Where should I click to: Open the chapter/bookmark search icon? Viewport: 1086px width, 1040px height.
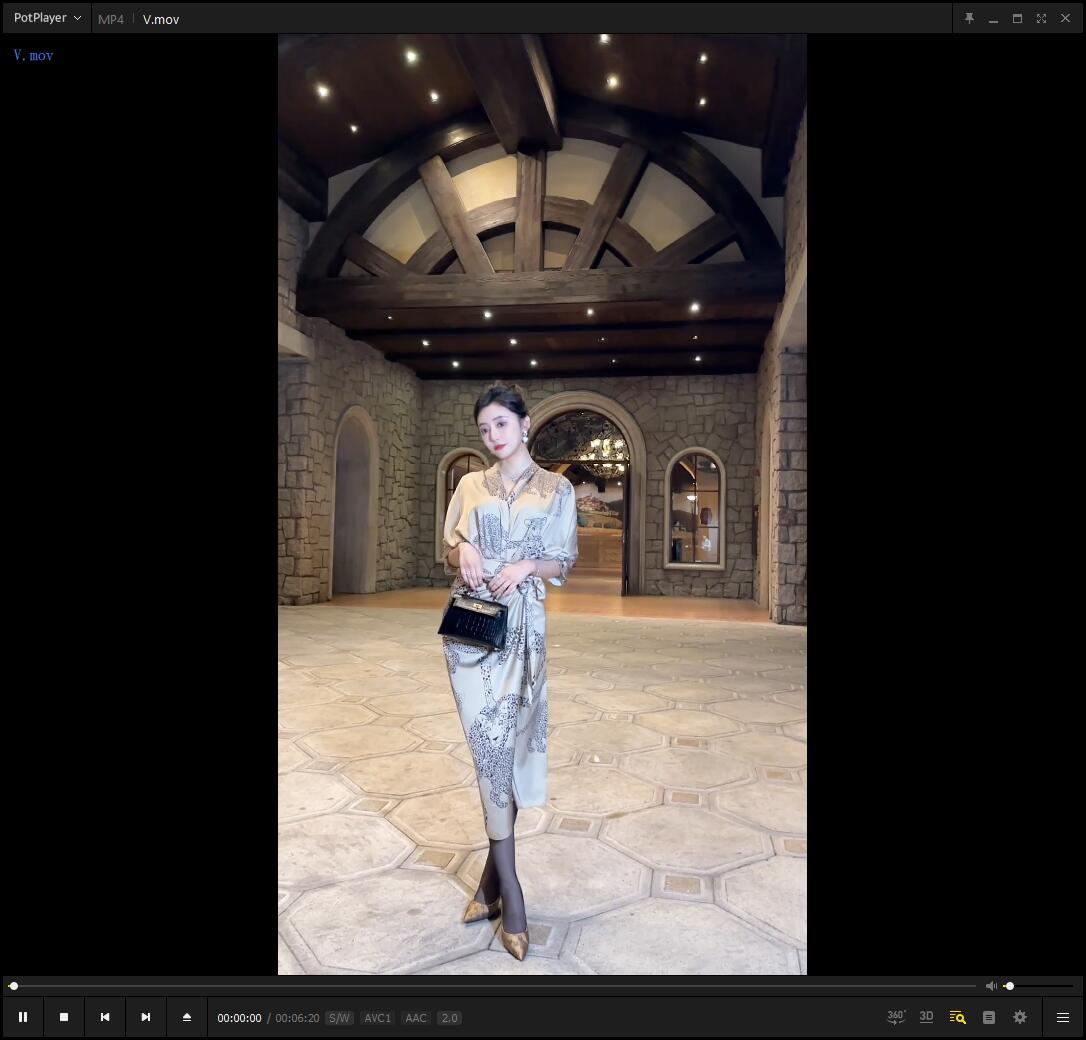957,1017
